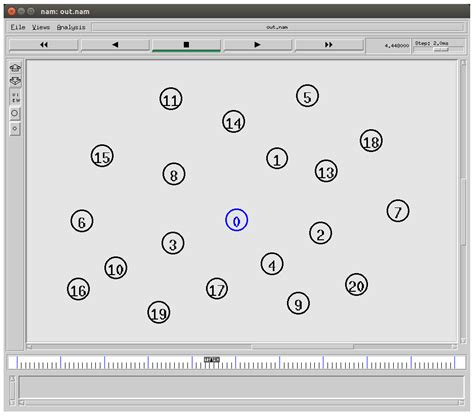Select node 14 in the network view
The height and width of the screenshot is (416, 474).
click(x=233, y=122)
